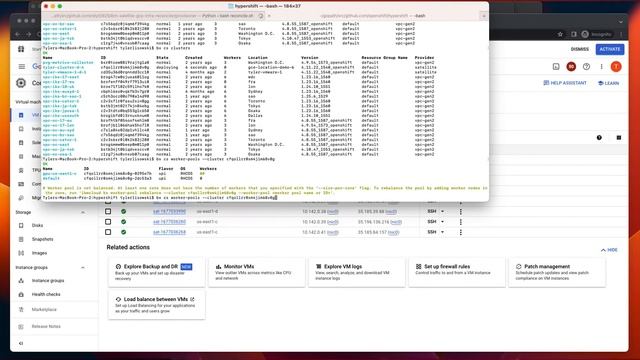
Task: Select checkbox for the 10.142.0.41 instance
Action: (108, 232)
